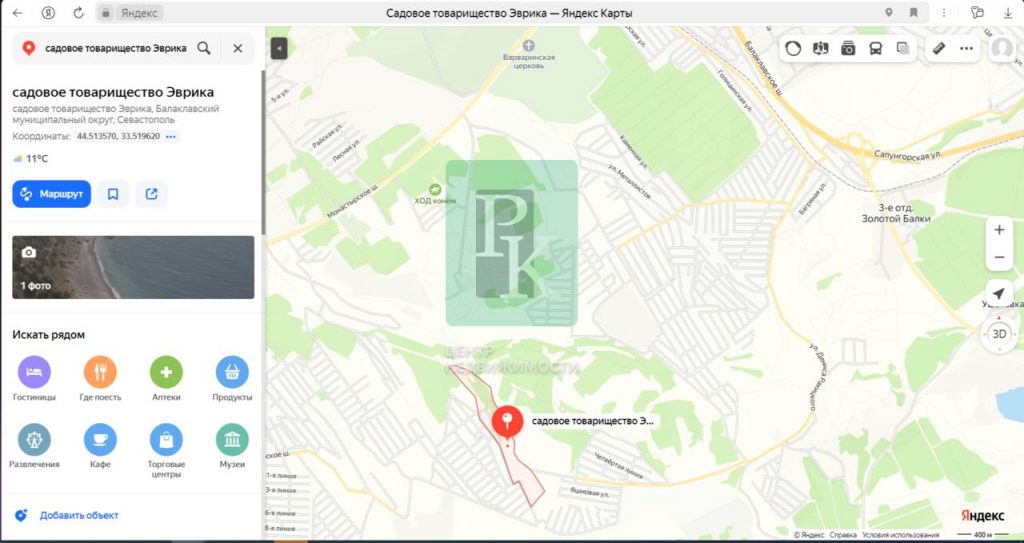
Task: Search nearby Где поесть
Action: (x=100, y=378)
